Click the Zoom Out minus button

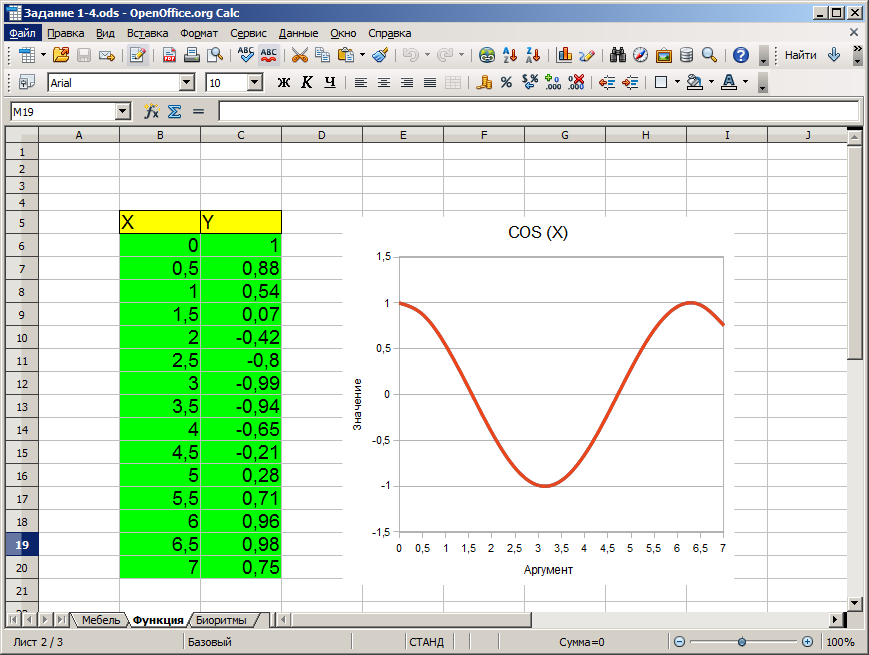[679, 642]
